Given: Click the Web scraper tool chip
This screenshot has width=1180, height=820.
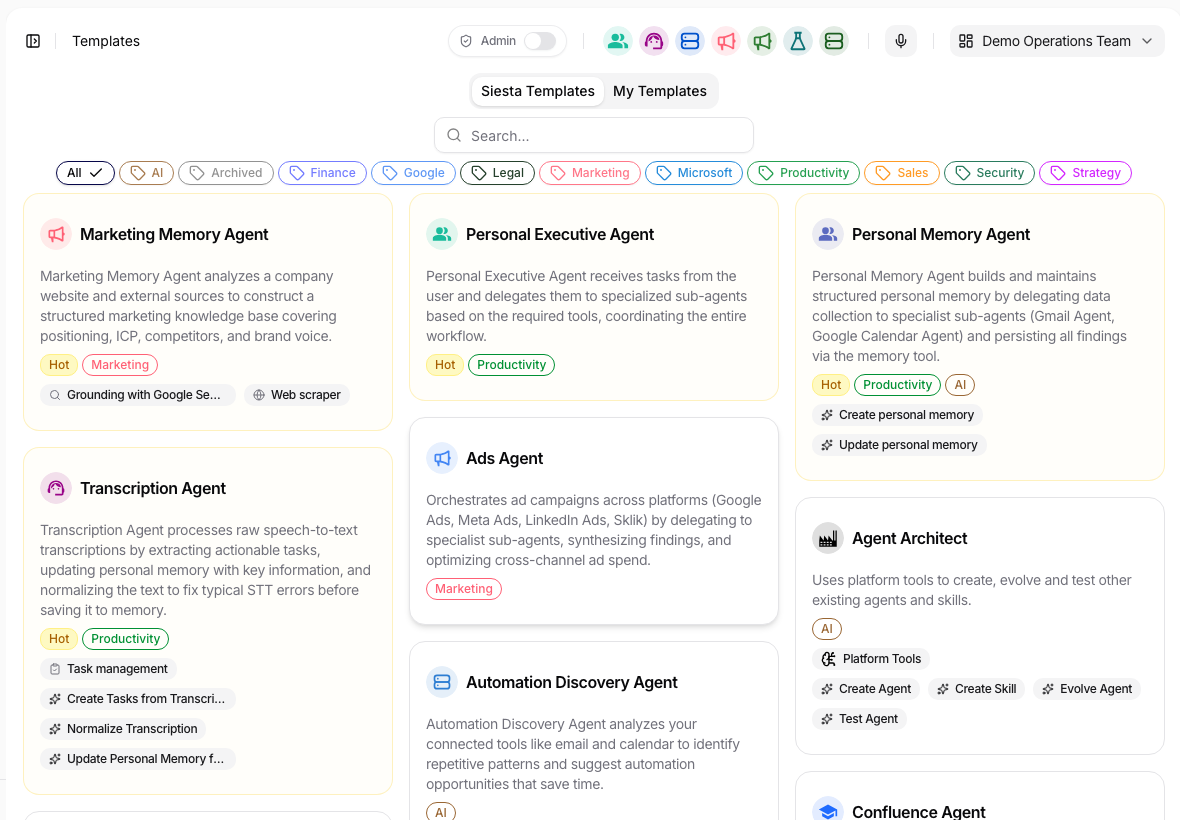Looking at the screenshot, I should click(x=297, y=395).
